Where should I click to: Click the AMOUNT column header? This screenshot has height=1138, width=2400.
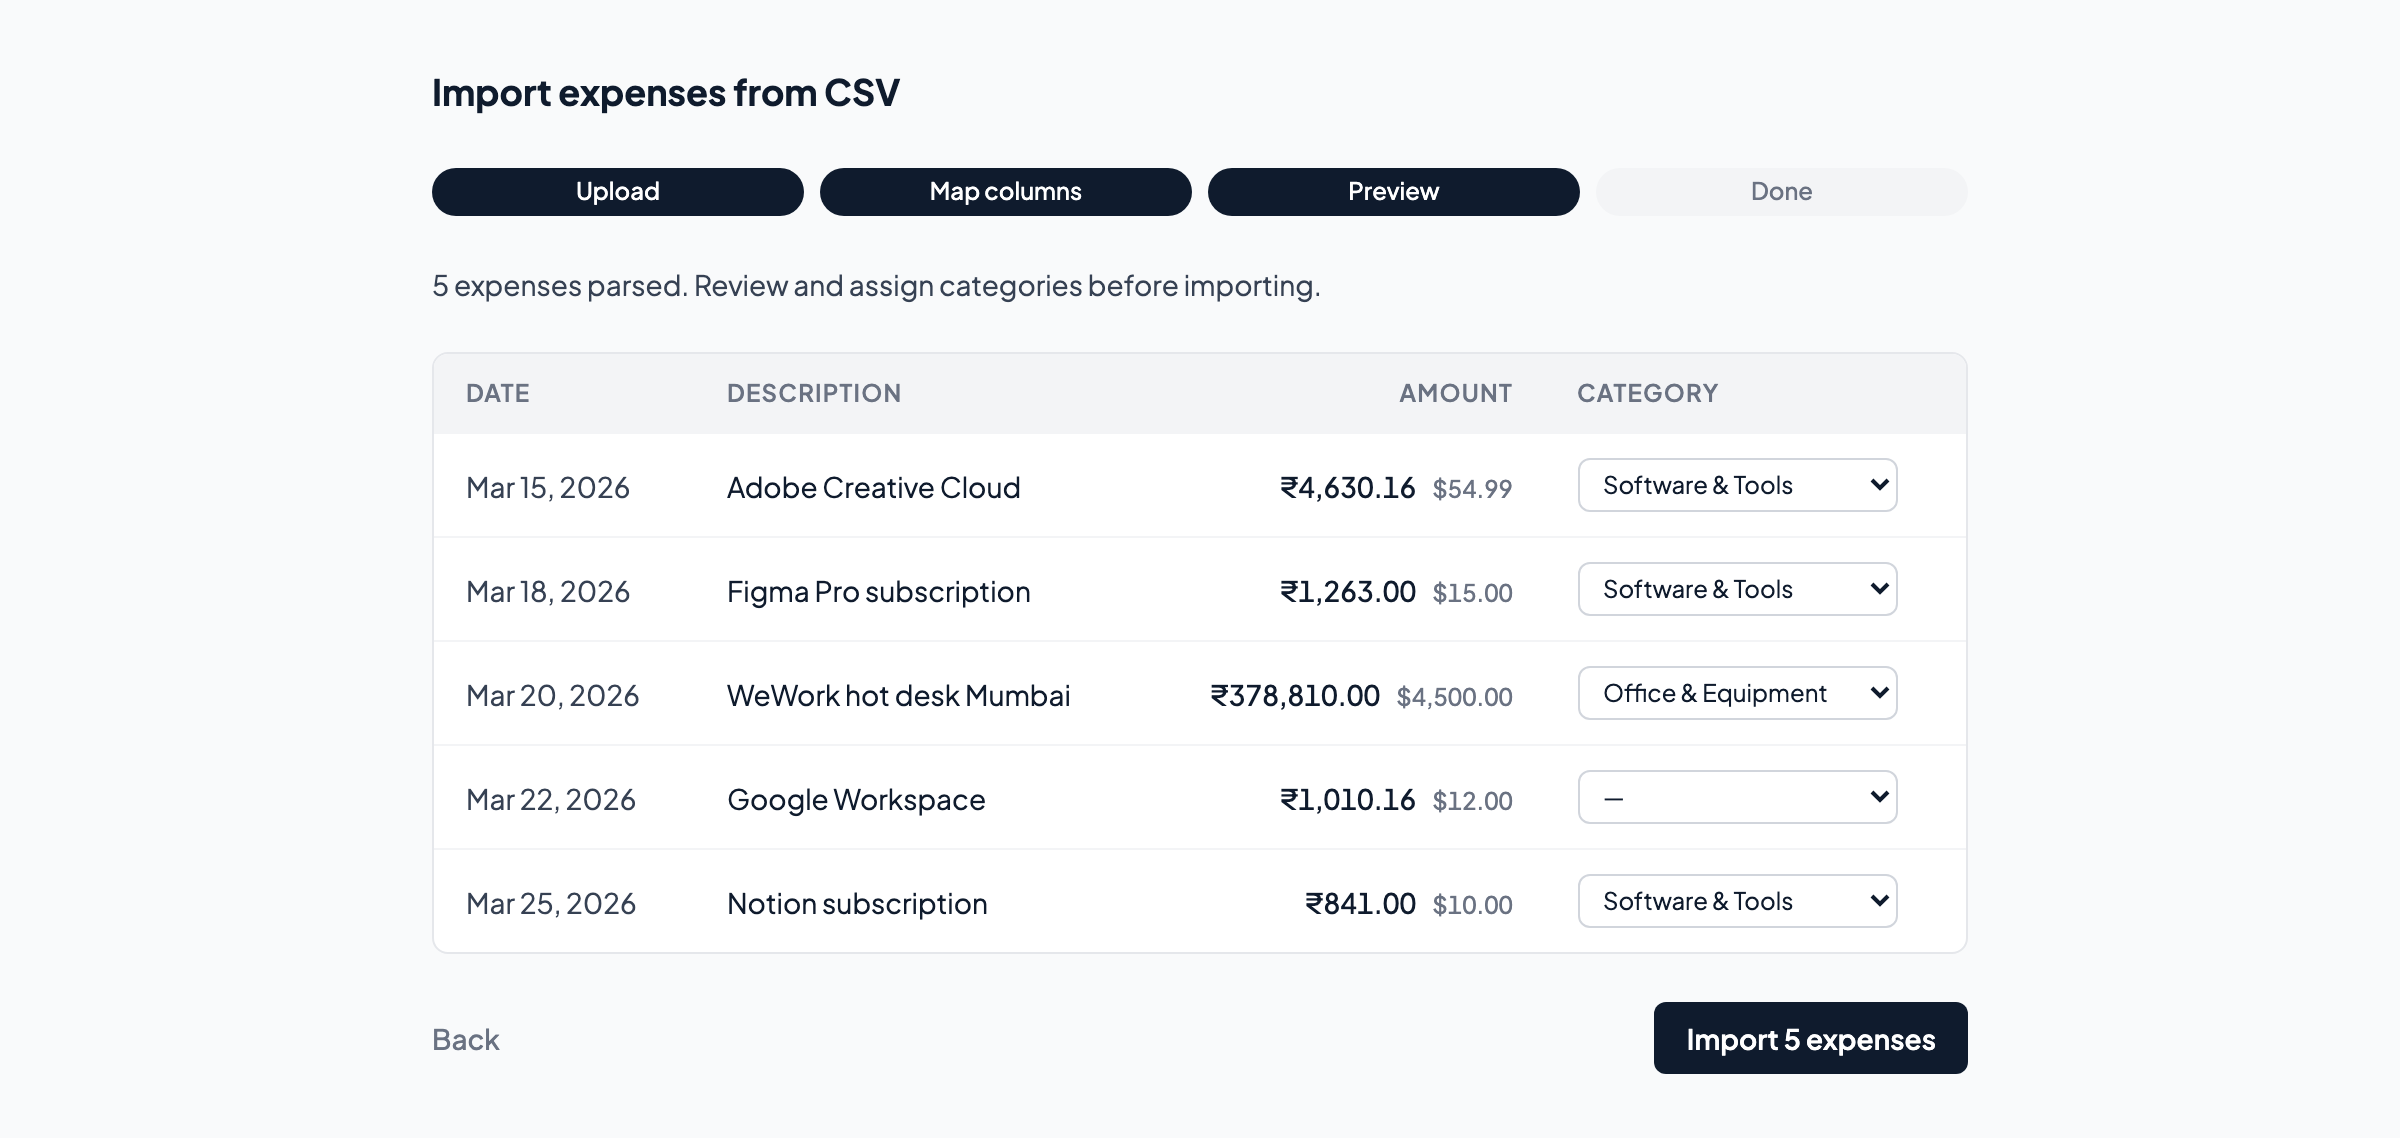1454,393
